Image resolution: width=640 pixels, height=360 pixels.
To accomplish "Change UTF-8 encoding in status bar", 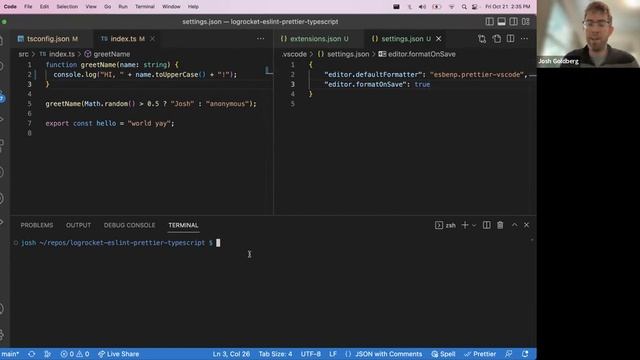I will coord(311,354).
